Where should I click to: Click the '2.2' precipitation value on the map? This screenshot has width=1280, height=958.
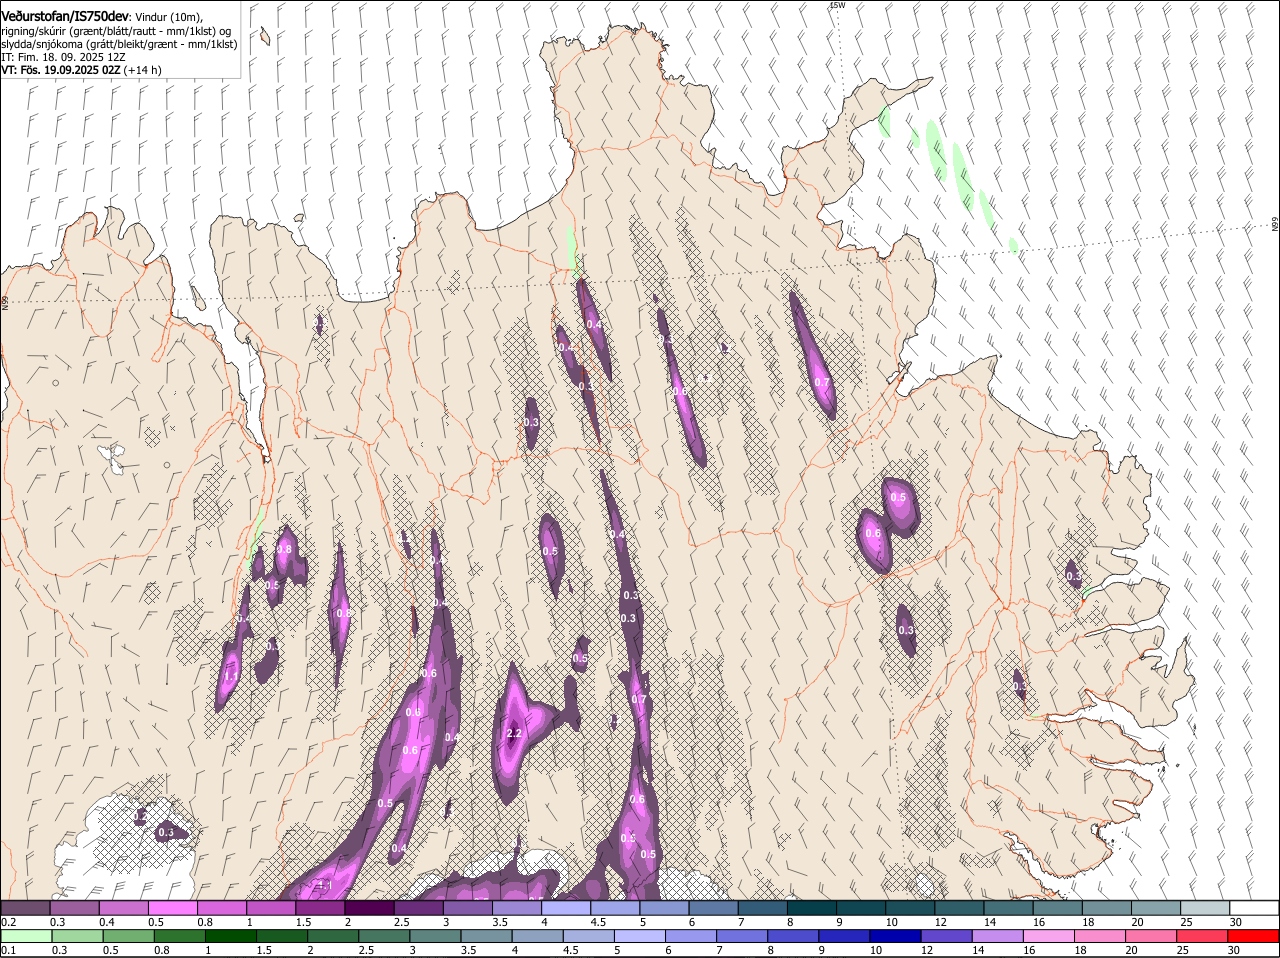515,733
